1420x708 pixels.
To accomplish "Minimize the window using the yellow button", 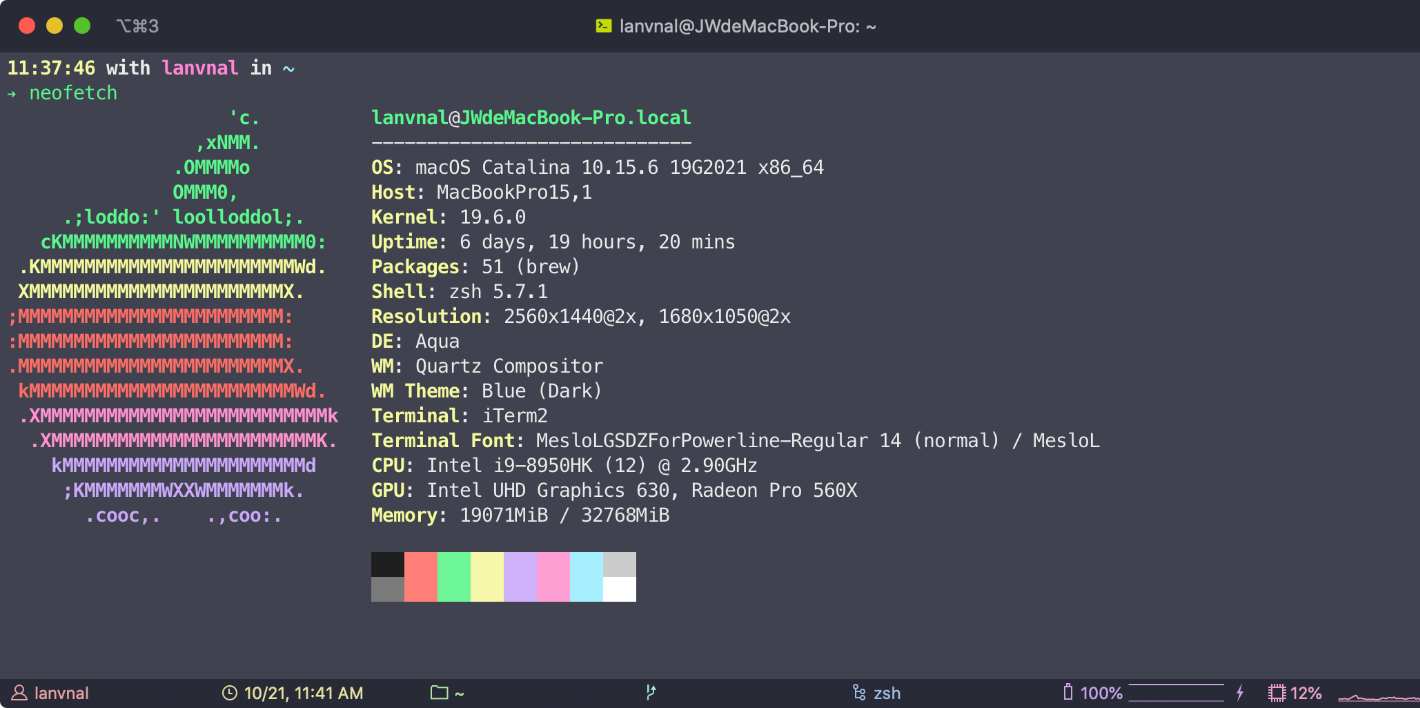I will point(55,26).
